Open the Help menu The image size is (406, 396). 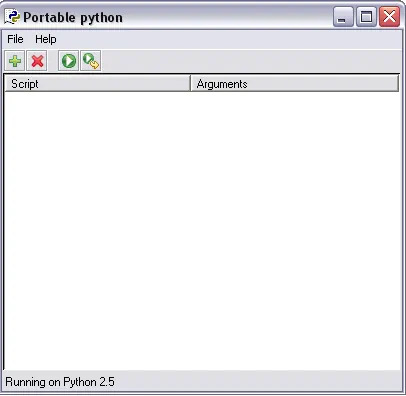pyautogui.click(x=46, y=39)
